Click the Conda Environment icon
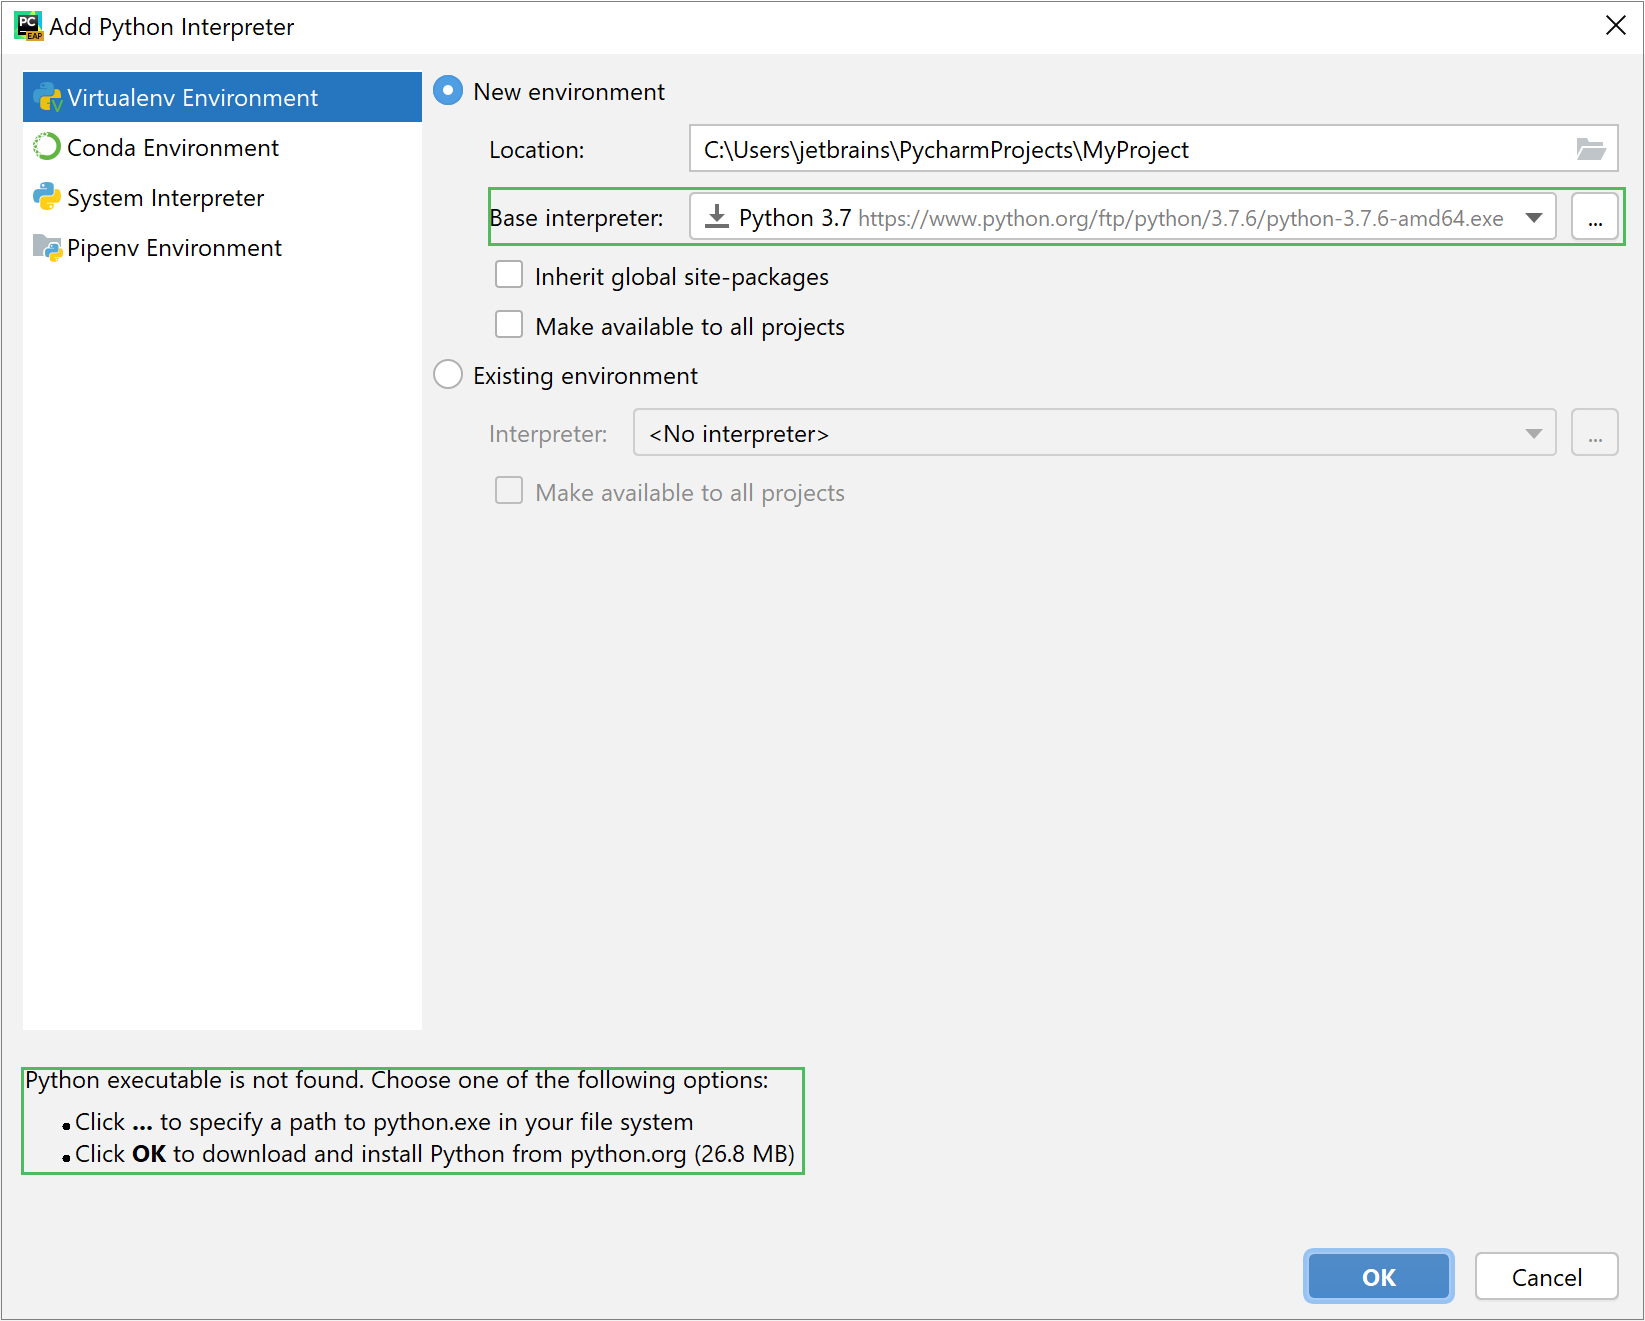 coord(47,146)
